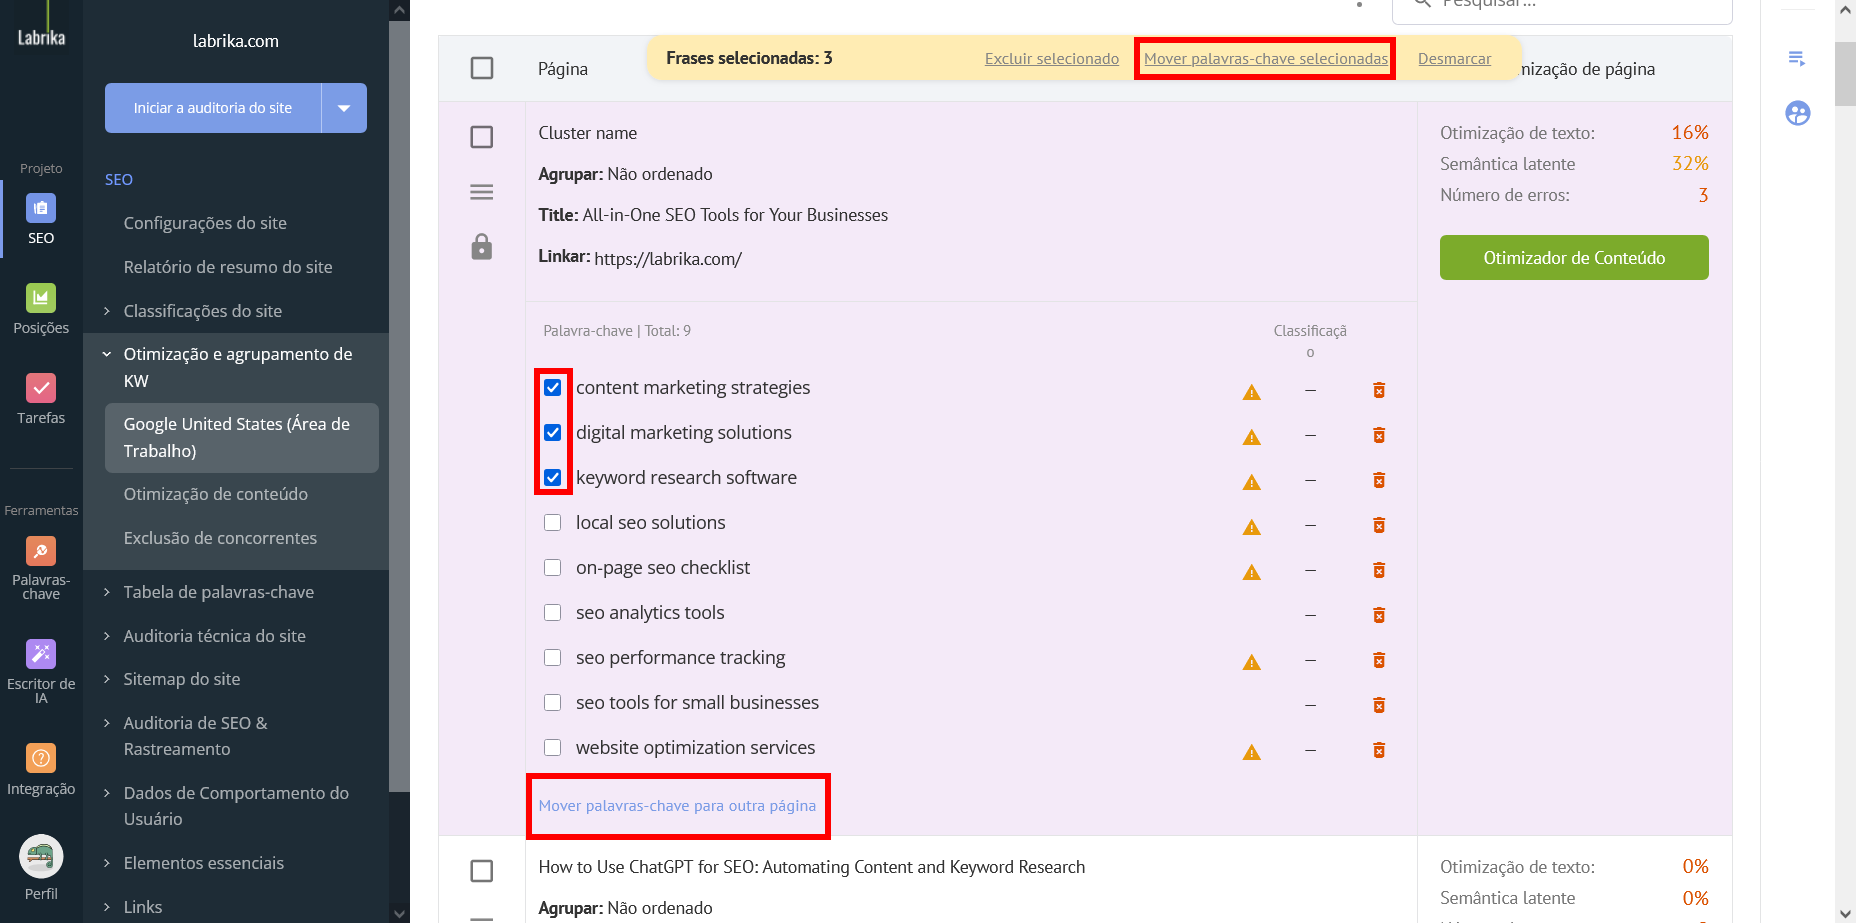Open dropdown arrow beside Iniciar a auditoria
This screenshot has height=923, width=1856.
(x=344, y=108)
